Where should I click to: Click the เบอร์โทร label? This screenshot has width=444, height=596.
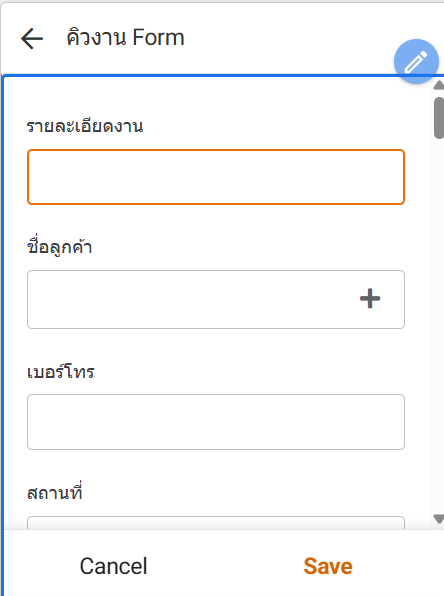(61, 371)
